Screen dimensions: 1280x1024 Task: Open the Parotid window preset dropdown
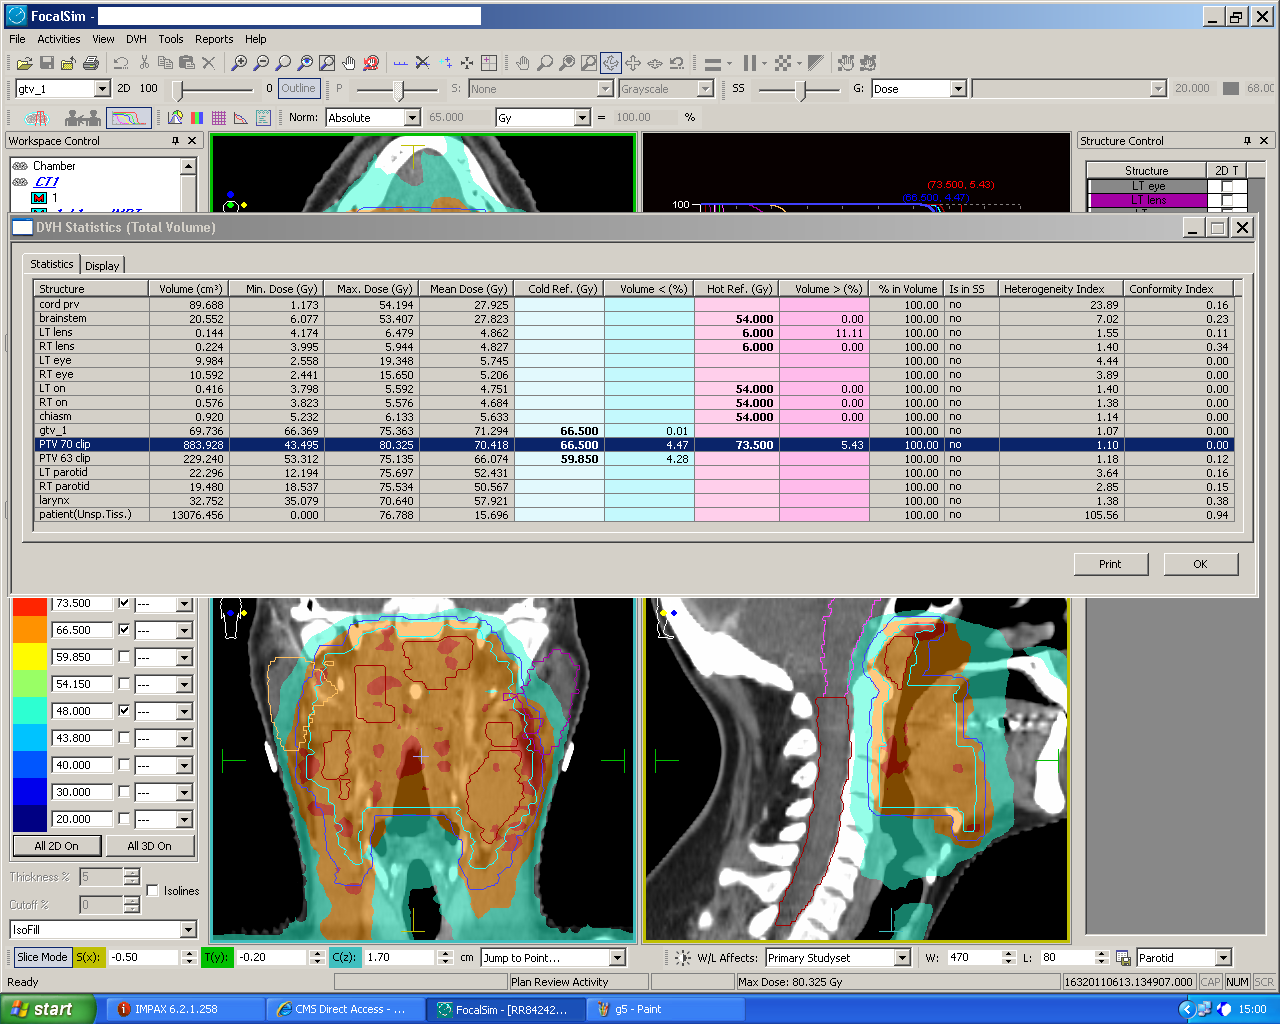1222,958
